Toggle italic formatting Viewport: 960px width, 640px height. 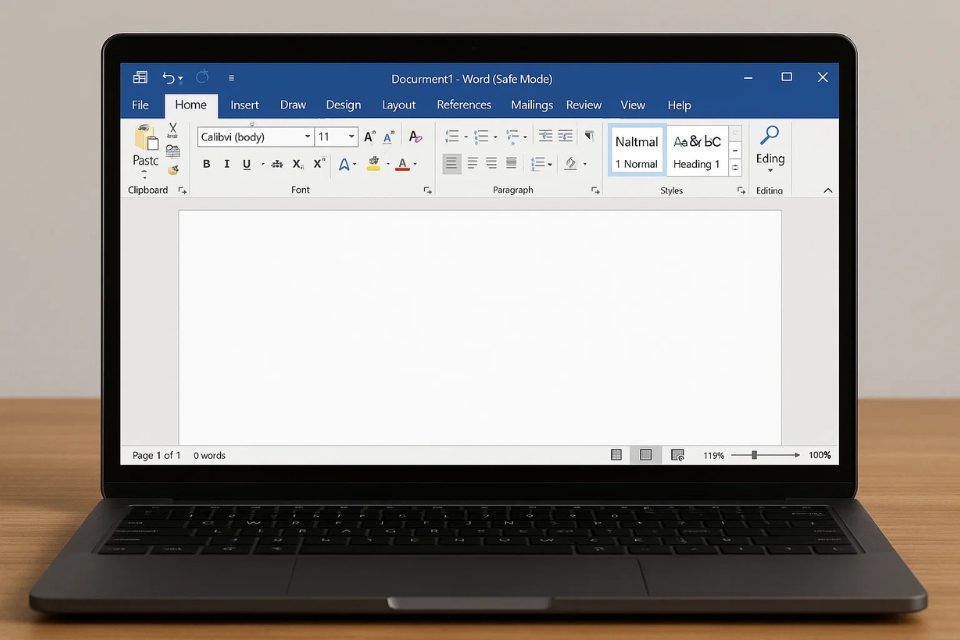pos(228,163)
